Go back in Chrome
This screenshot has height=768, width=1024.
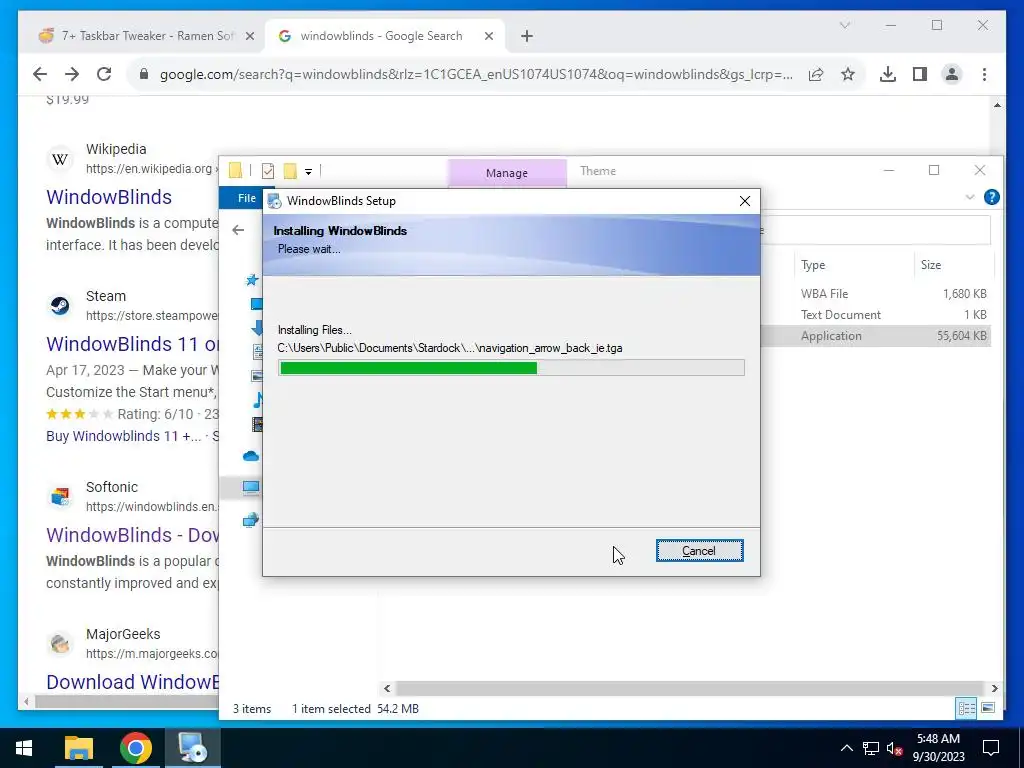tap(40, 74)
